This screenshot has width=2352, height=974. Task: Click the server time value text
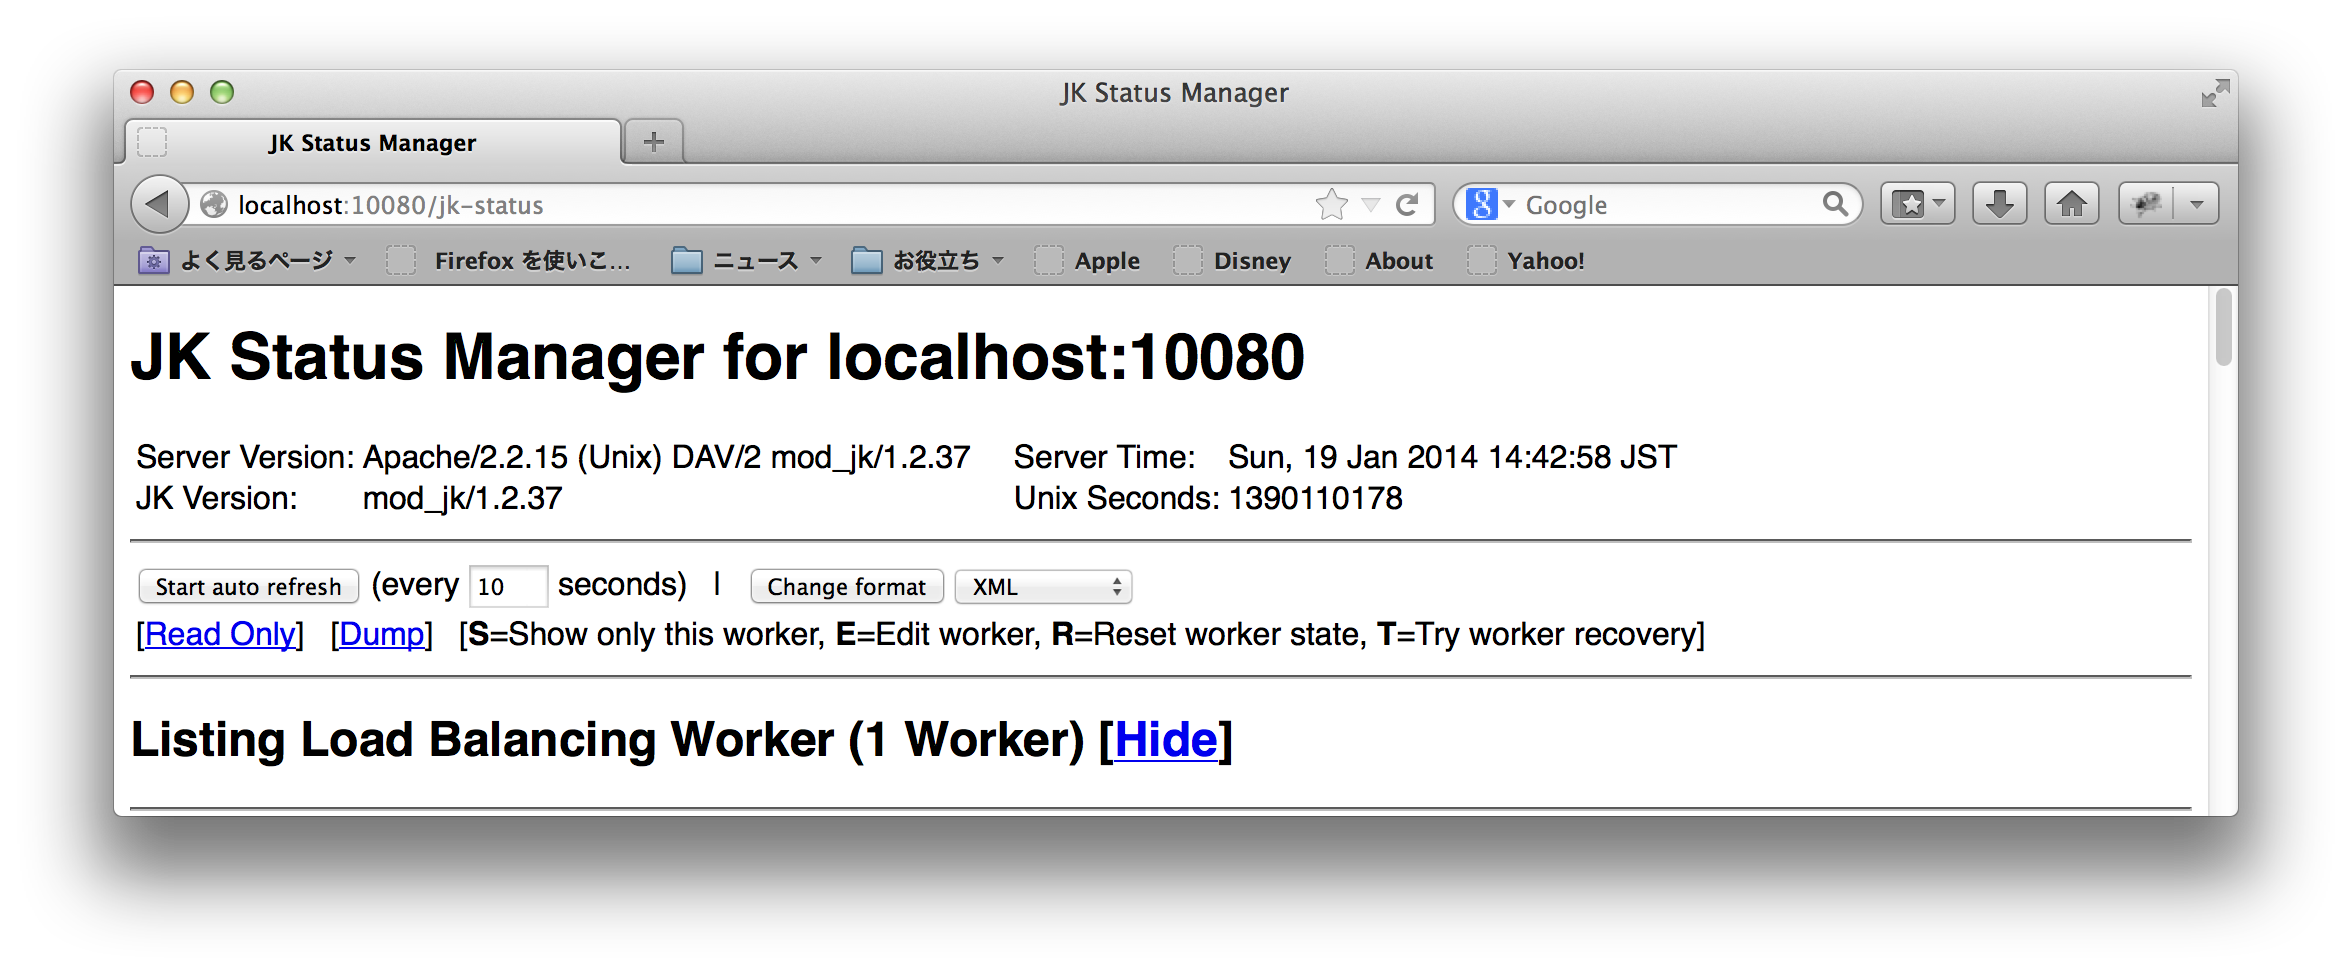point(1452,457)
